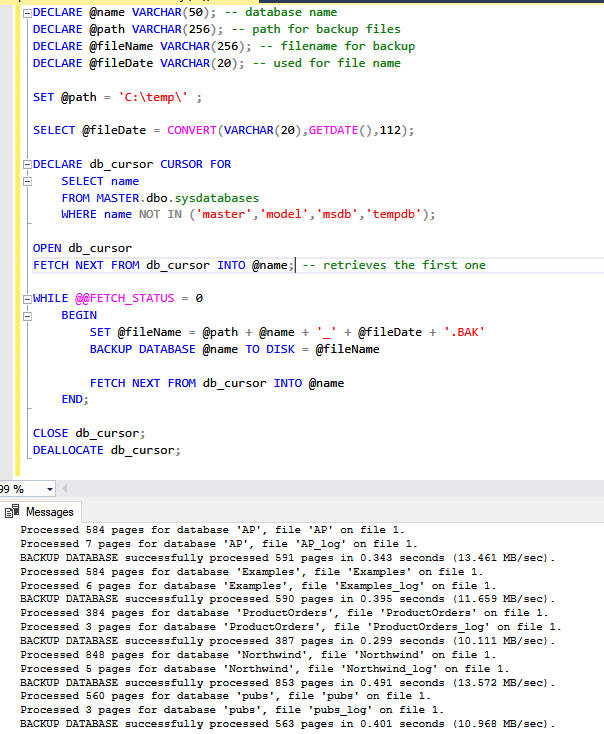Image resolution: width=604 pixels, height=734 pixels.
Task: Click message for file 'ProductOrders_log'
Action: [291, 627]
